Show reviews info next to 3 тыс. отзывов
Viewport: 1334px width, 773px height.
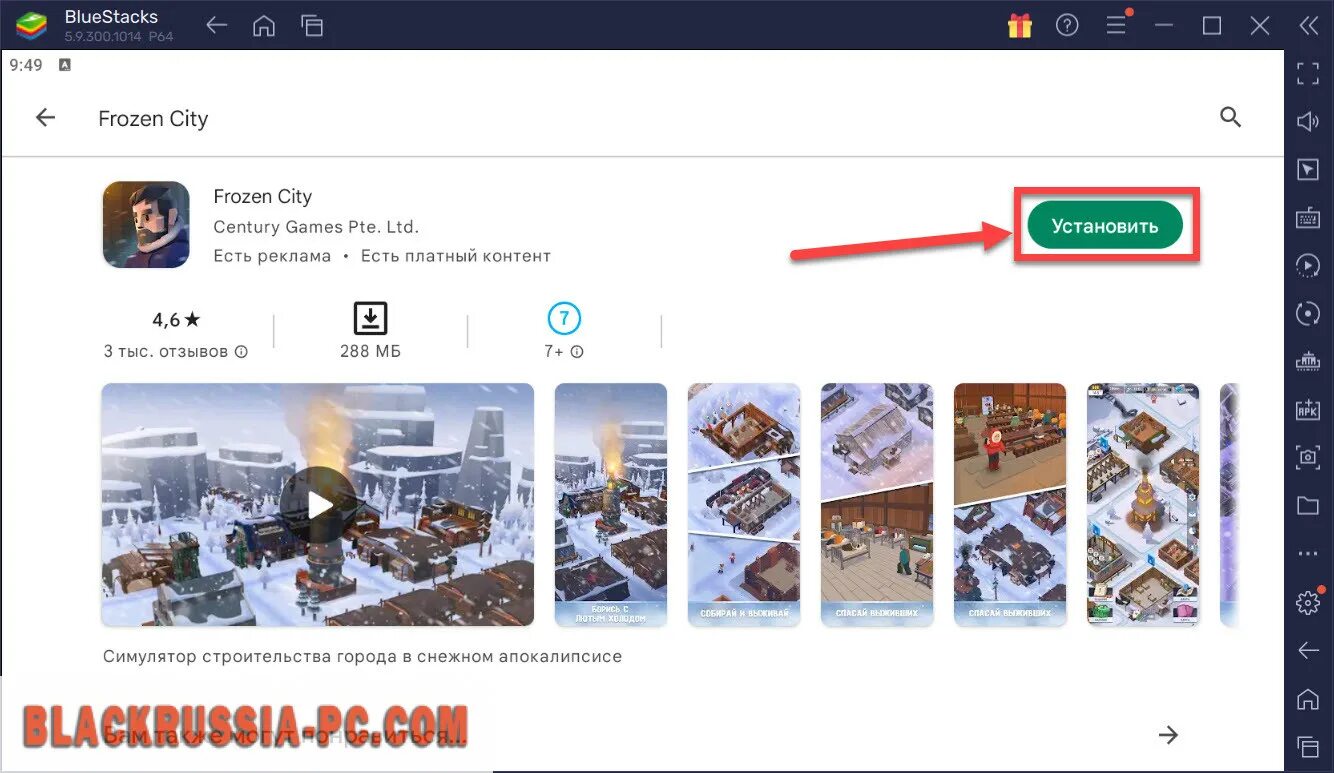pos(241,352)
